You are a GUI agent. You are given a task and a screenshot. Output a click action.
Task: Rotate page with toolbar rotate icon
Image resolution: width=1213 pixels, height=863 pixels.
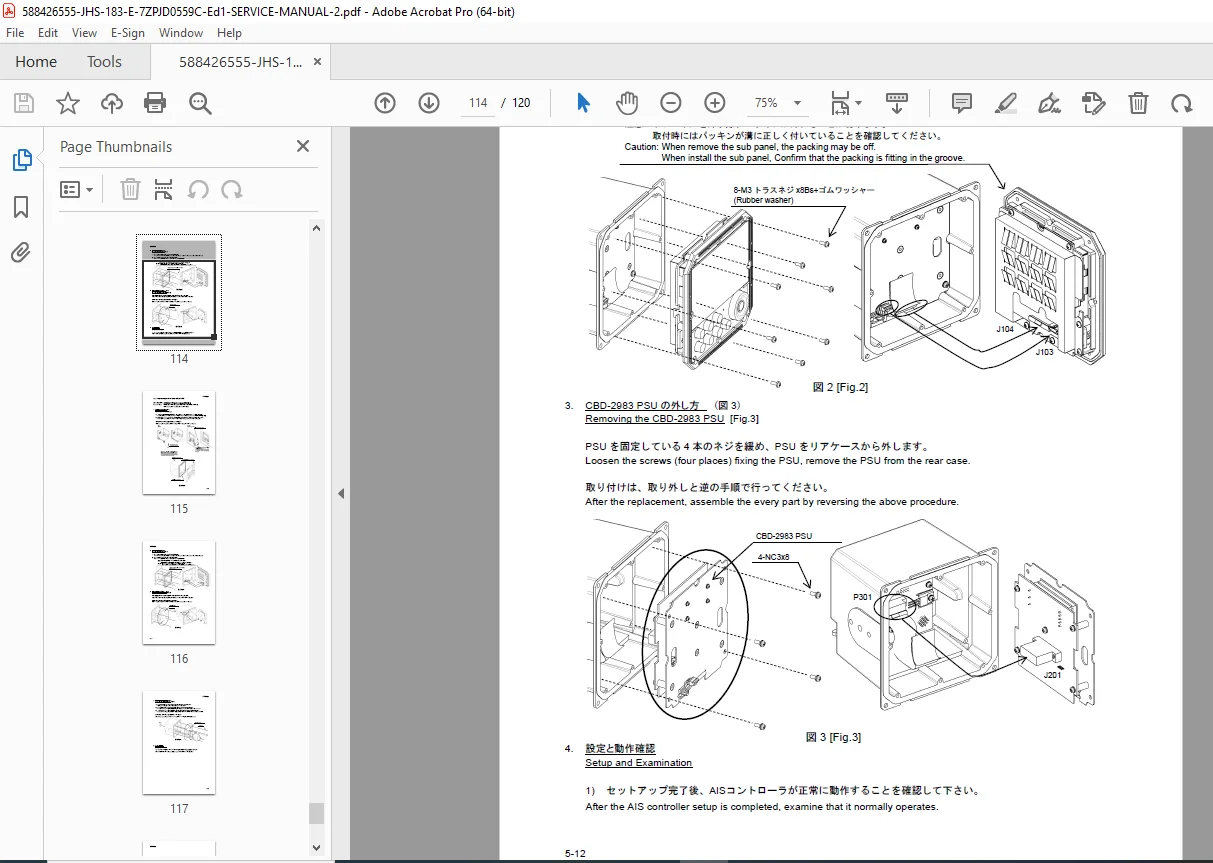[x=1182, y=103]
